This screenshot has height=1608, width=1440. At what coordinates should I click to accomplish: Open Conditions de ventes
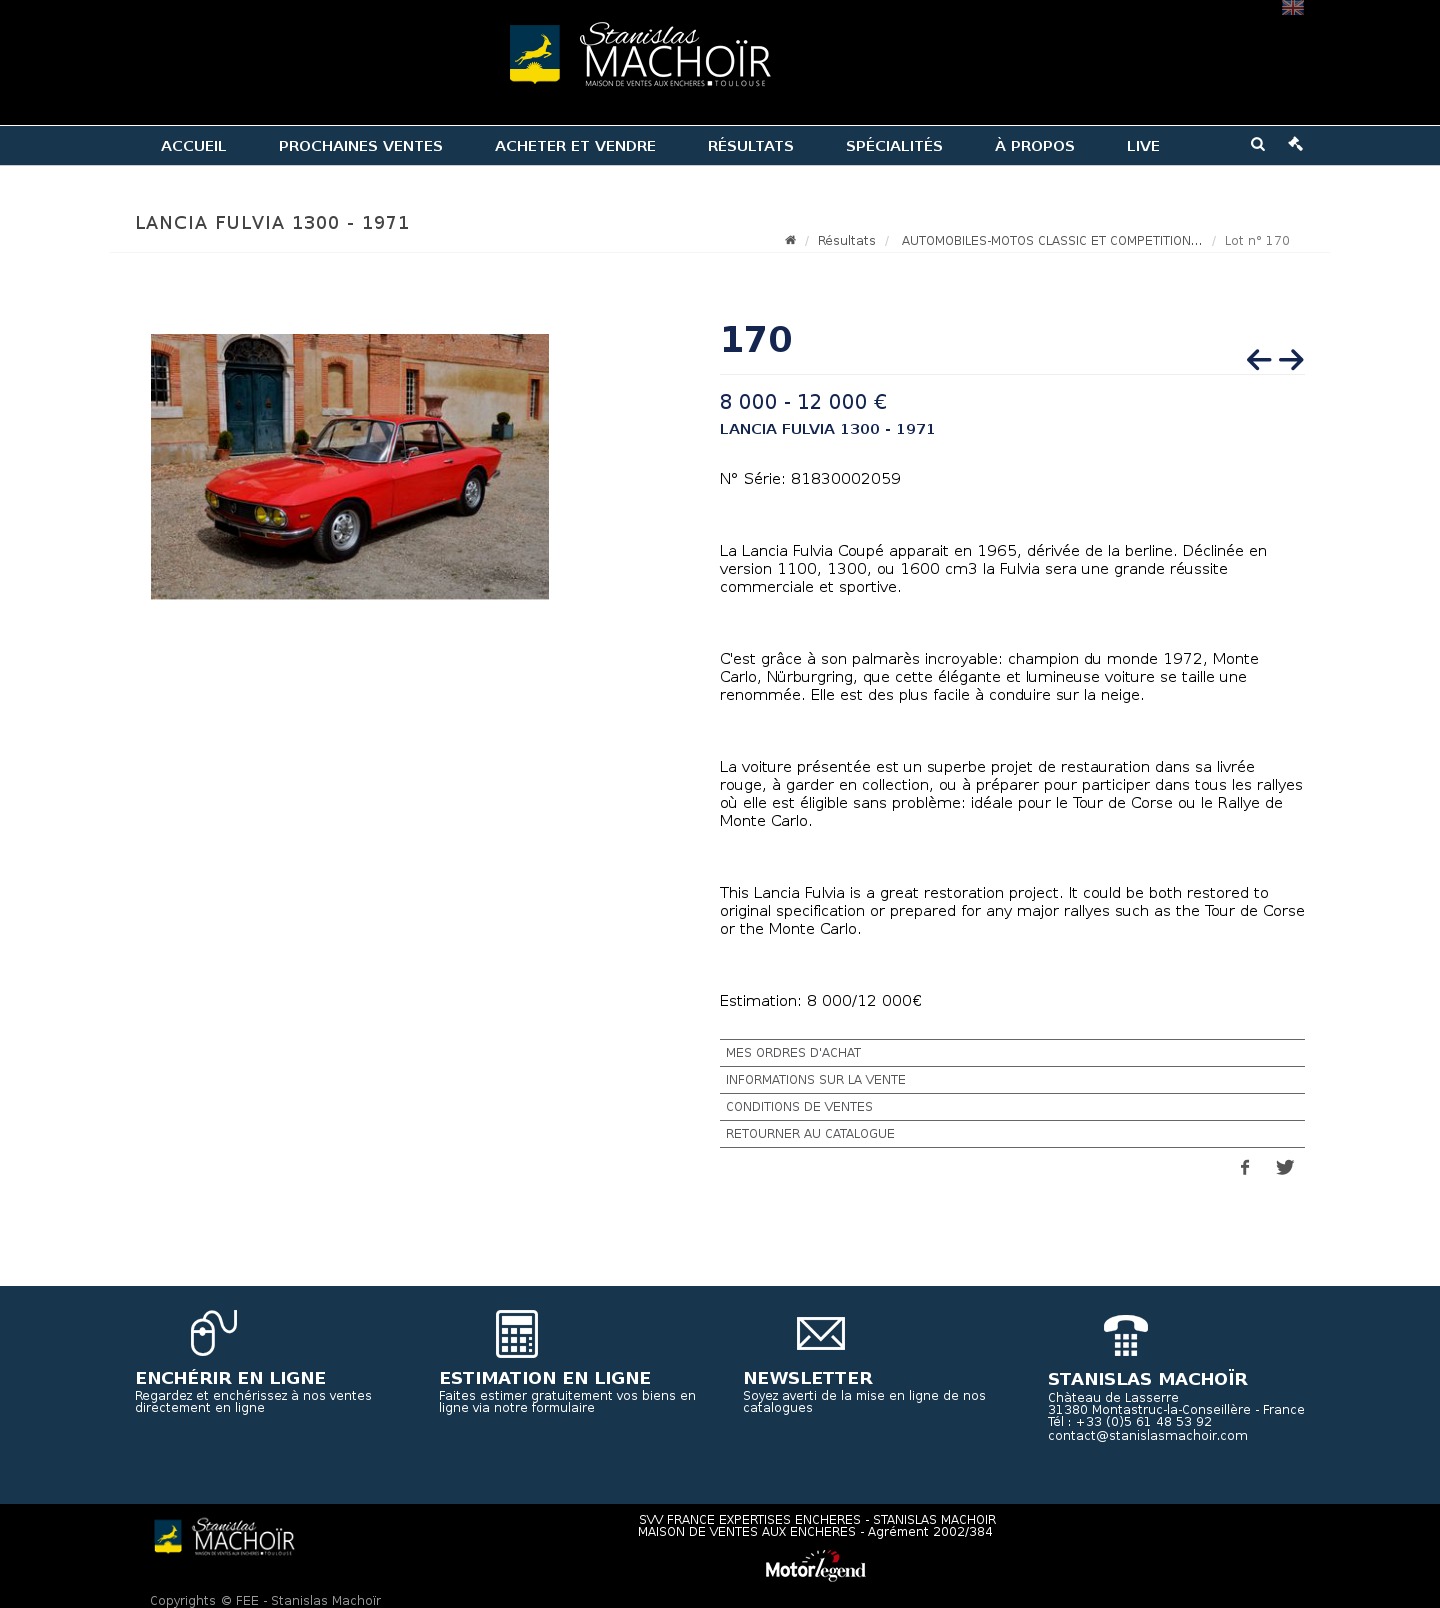1012,1107
